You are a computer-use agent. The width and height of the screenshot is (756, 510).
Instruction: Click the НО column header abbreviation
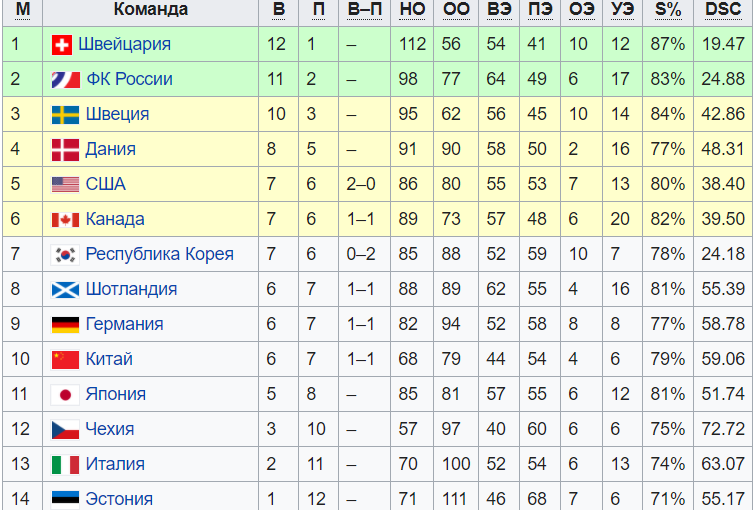[x=412, y=9]
